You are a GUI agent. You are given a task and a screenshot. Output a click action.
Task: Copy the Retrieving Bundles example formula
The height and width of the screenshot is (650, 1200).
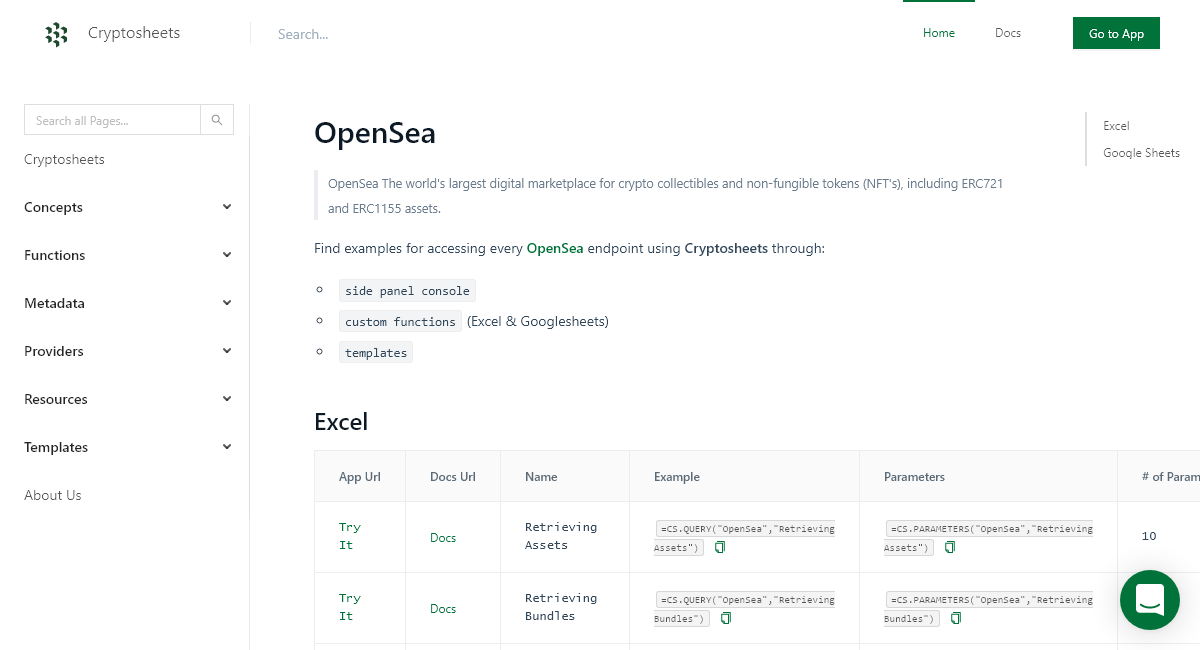725,618
